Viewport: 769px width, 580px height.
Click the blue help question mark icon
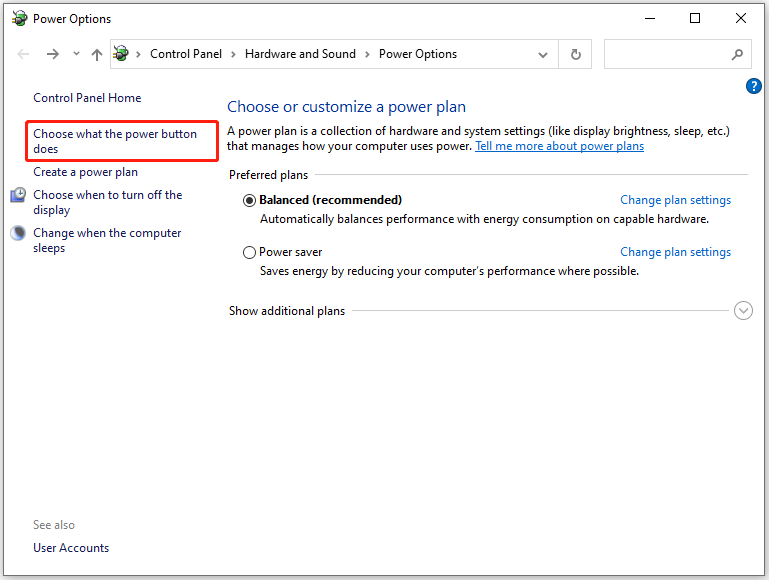point(753,86)
